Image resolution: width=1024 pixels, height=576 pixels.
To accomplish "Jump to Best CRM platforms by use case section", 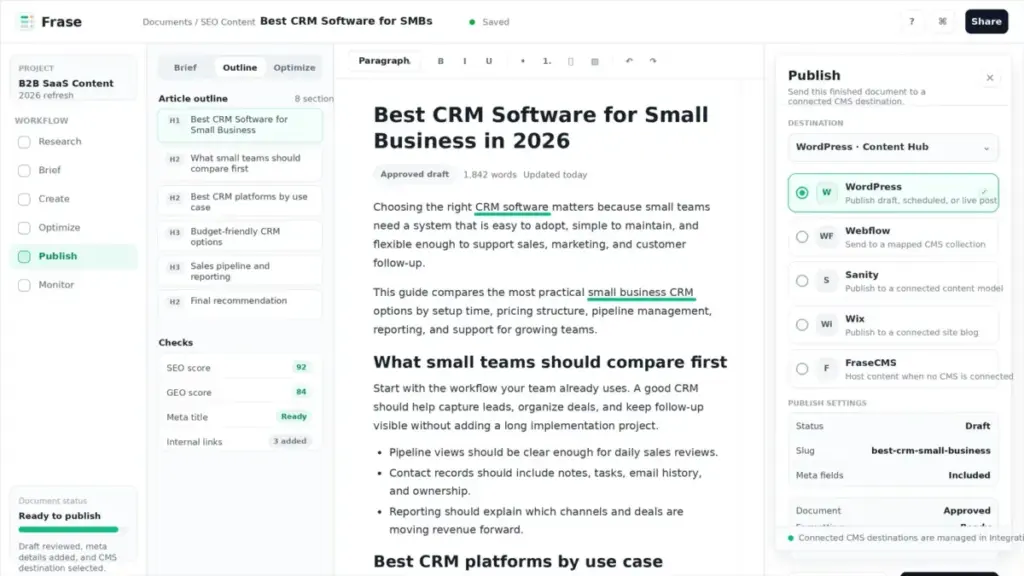I will (x=240, y=202).
